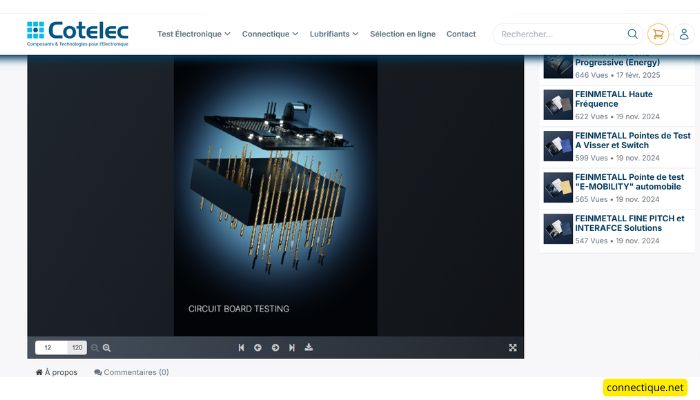Switch to the Commentaires (0) tab
Viewport: 700px width, 400px height.
click(x=132, y=372)
